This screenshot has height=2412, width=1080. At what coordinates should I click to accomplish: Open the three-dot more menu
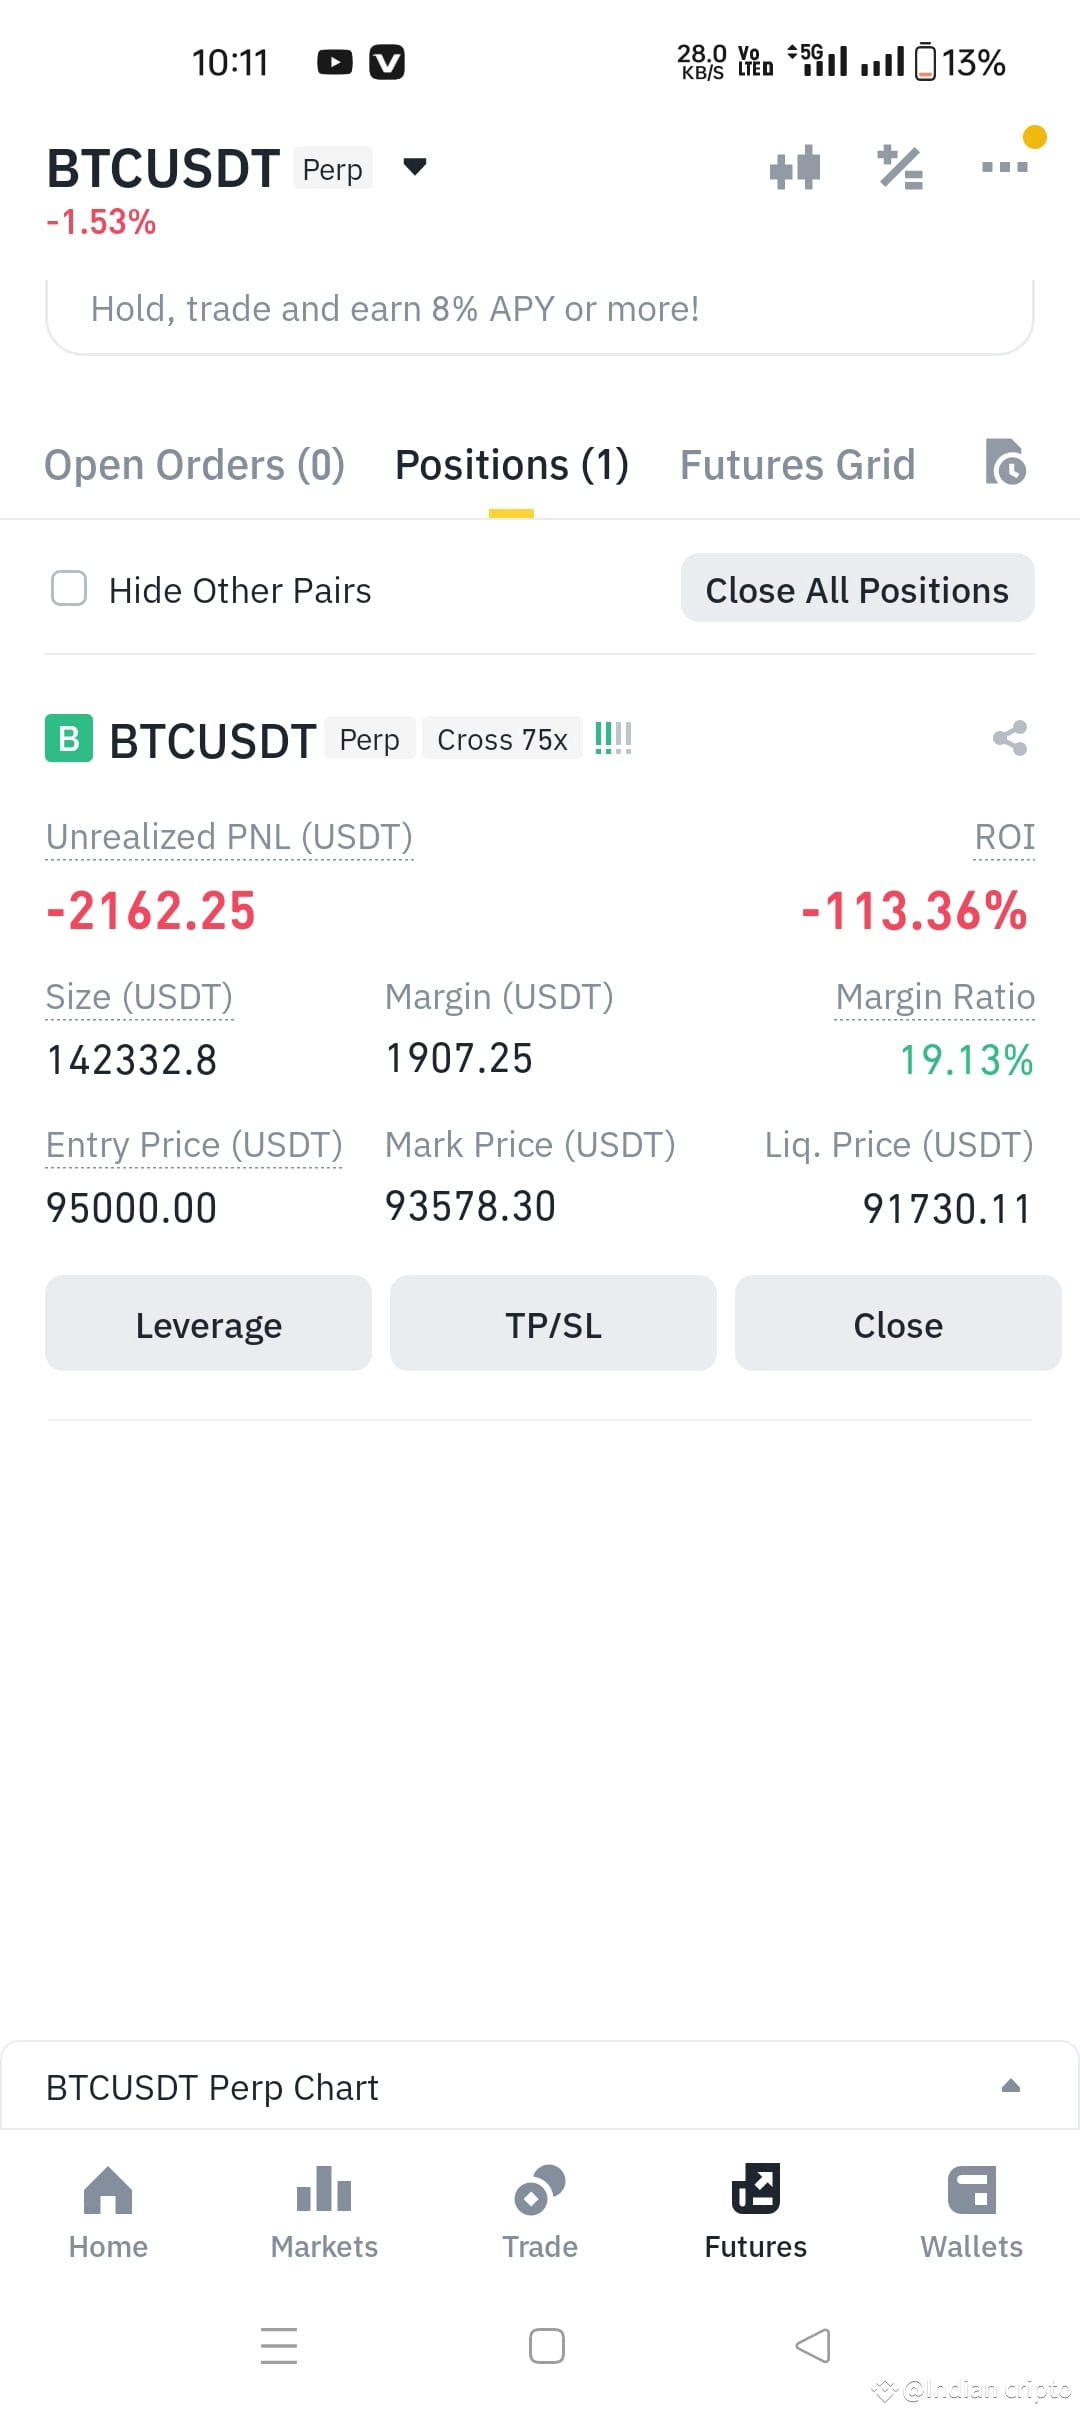(x=1005, y=167)
